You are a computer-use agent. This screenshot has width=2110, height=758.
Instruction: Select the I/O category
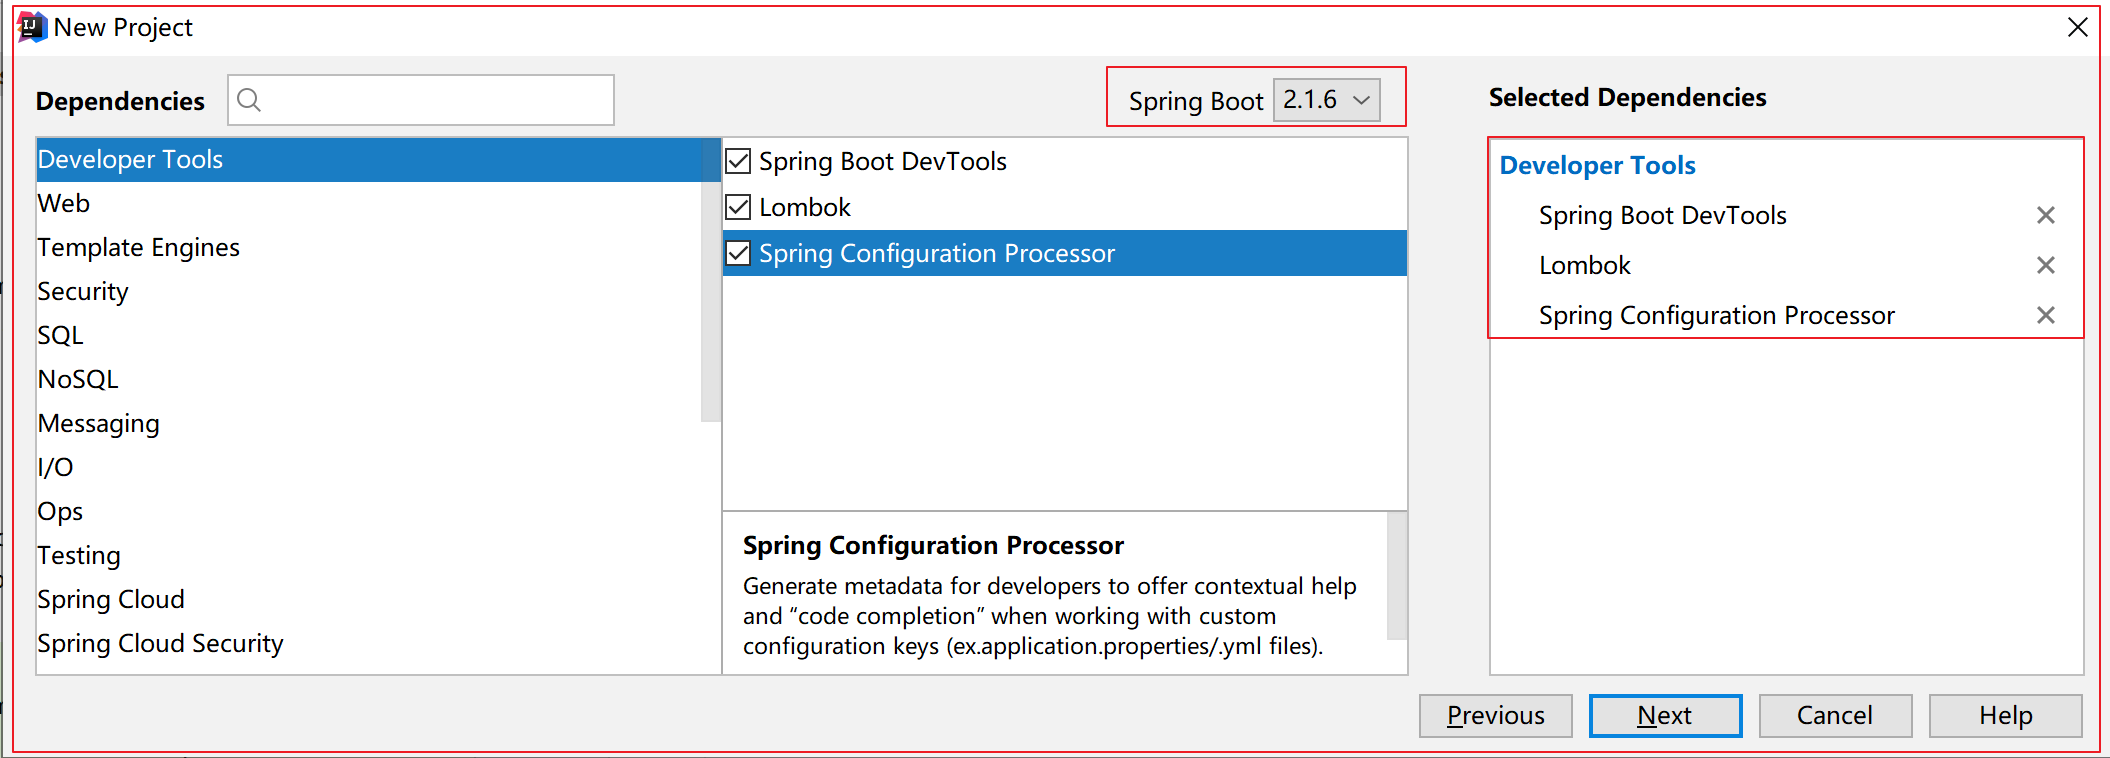369,468
